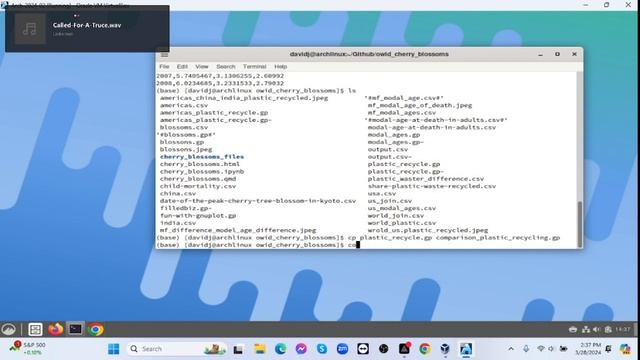Screen dimensions: 640x360
Task: Open Zoom from the Windows taskbar
Action: pos(342,349)
